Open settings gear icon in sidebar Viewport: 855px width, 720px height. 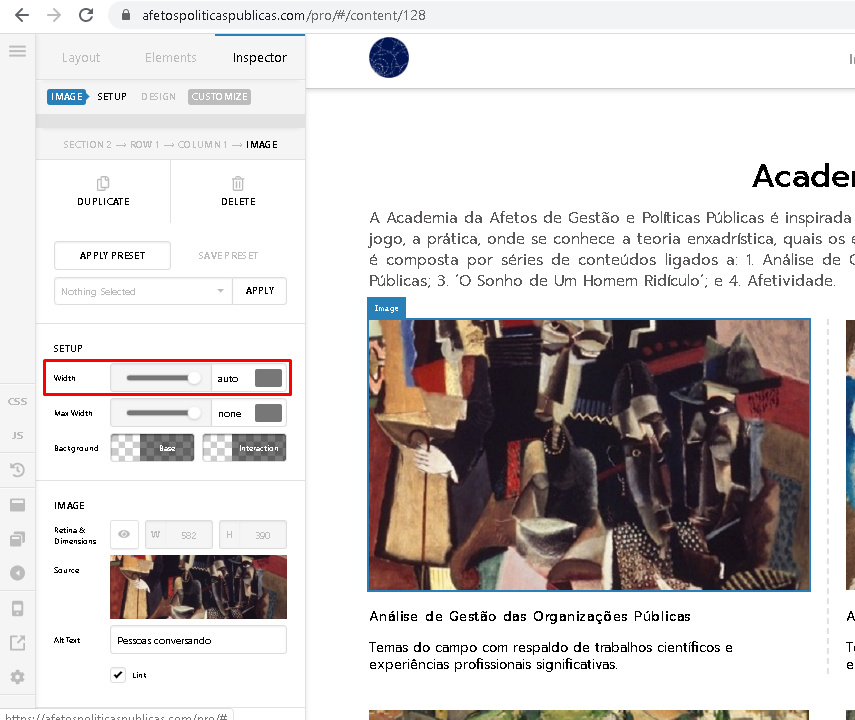pos(17,677)
